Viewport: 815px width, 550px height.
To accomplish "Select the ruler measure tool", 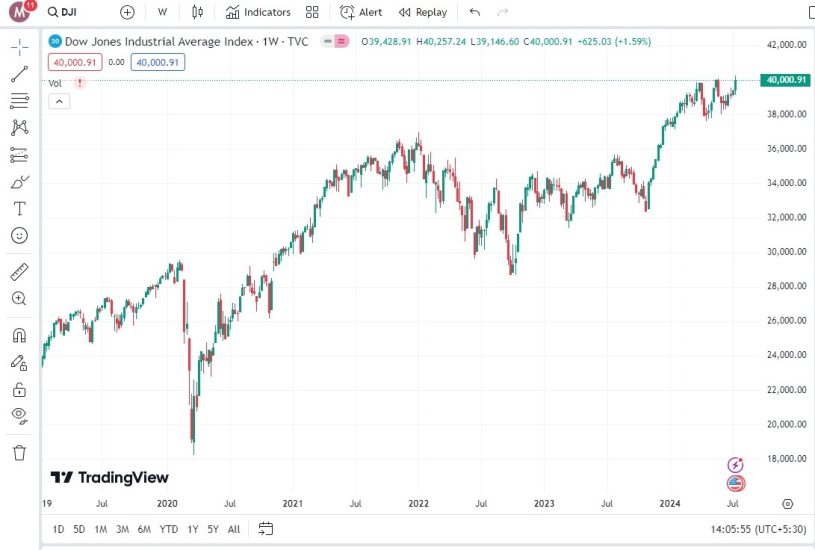I will [19, 272].
